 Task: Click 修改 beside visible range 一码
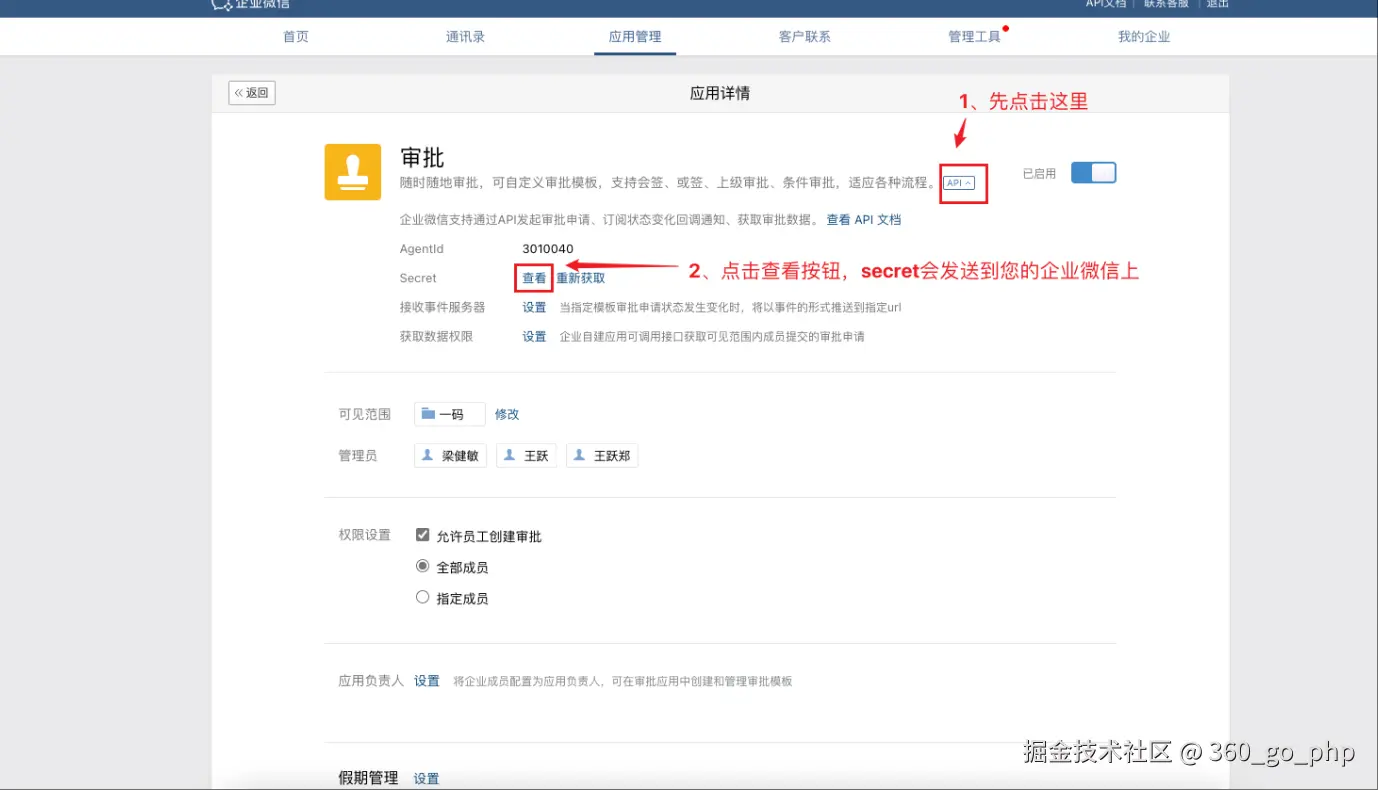point(507,414)
